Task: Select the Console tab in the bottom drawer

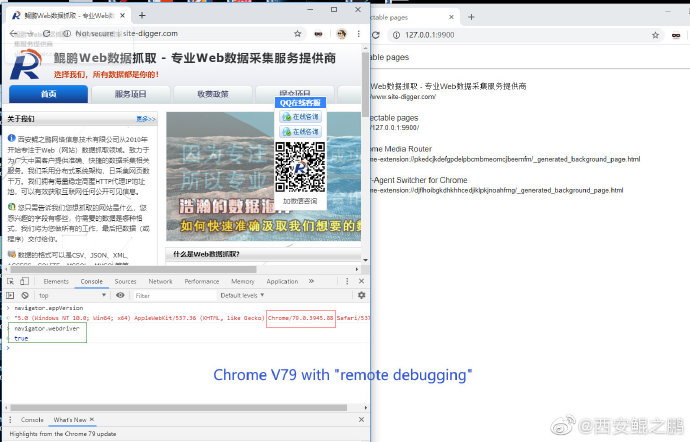Action: coord(32,420)
